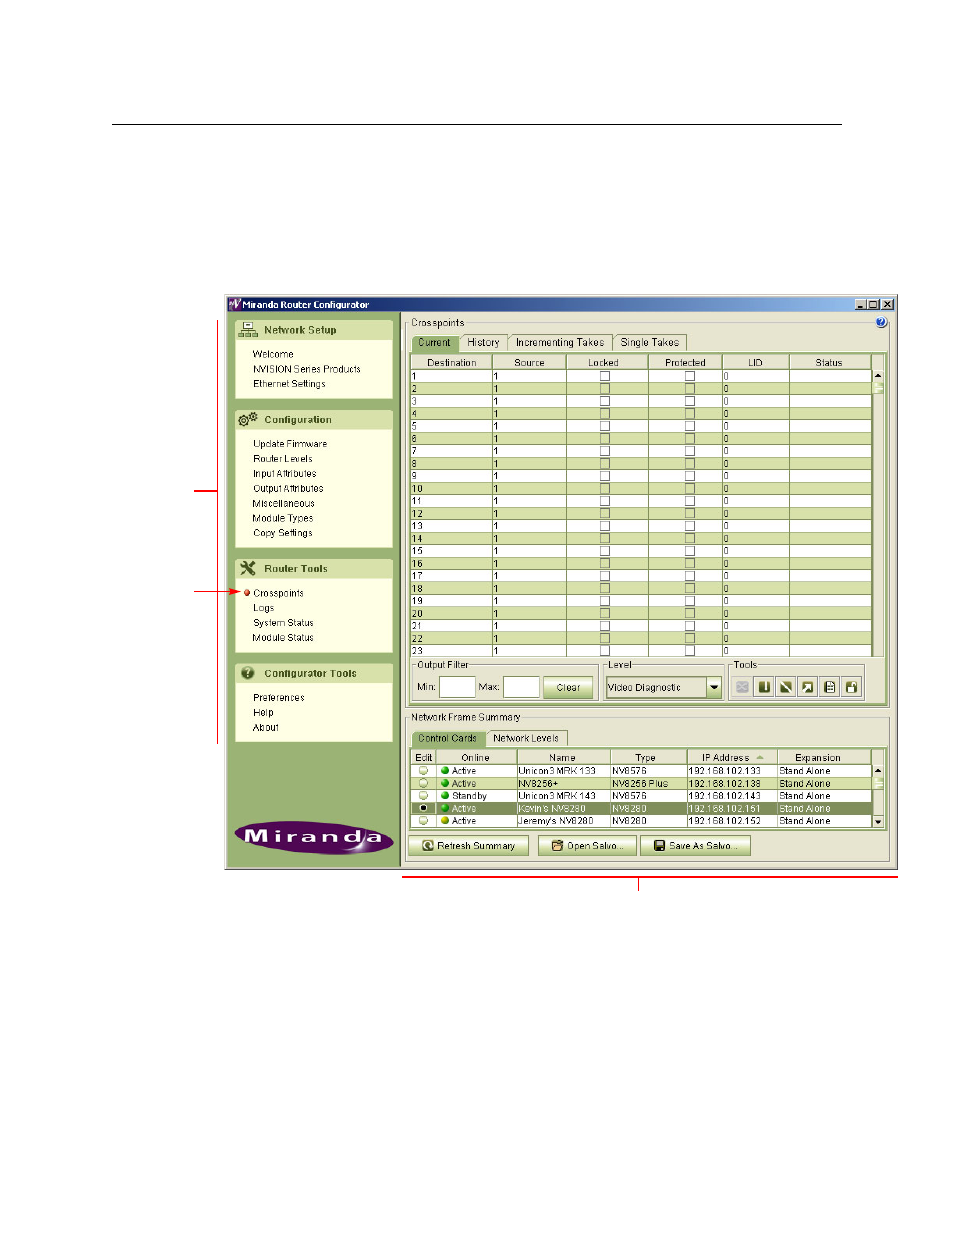Image resolution: width=954 pixels, height=1235 pixels.
Task: Switch to the History tab
Action: [x=483, y=342]
